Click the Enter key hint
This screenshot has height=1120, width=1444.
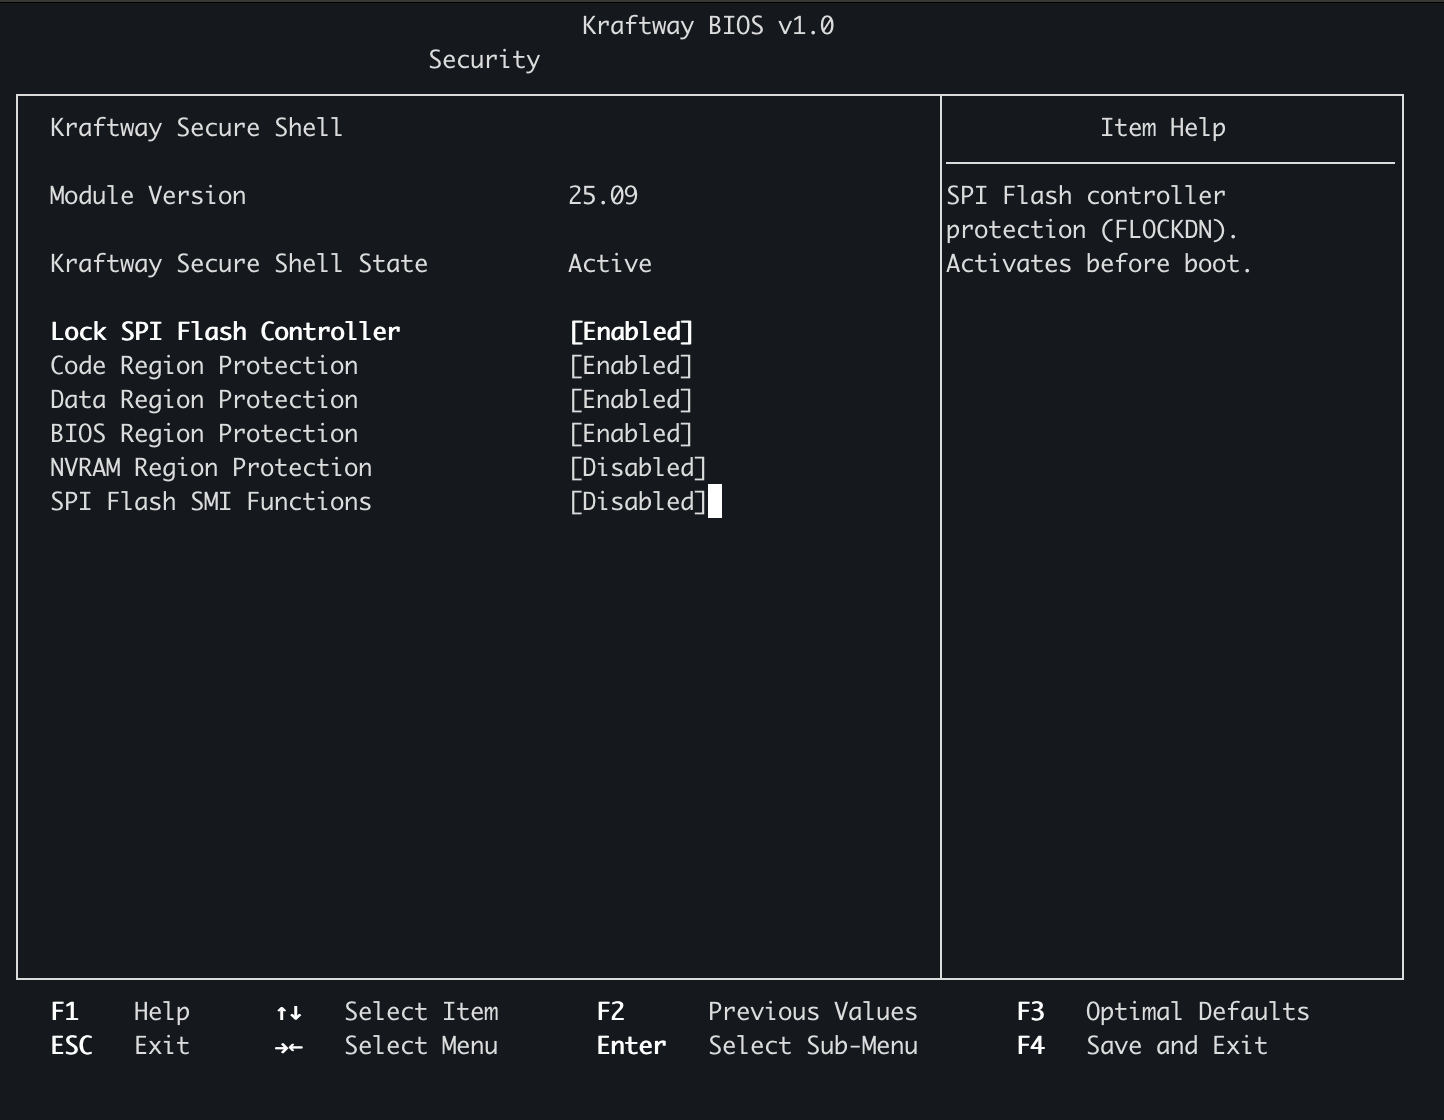coord(631,1046)
